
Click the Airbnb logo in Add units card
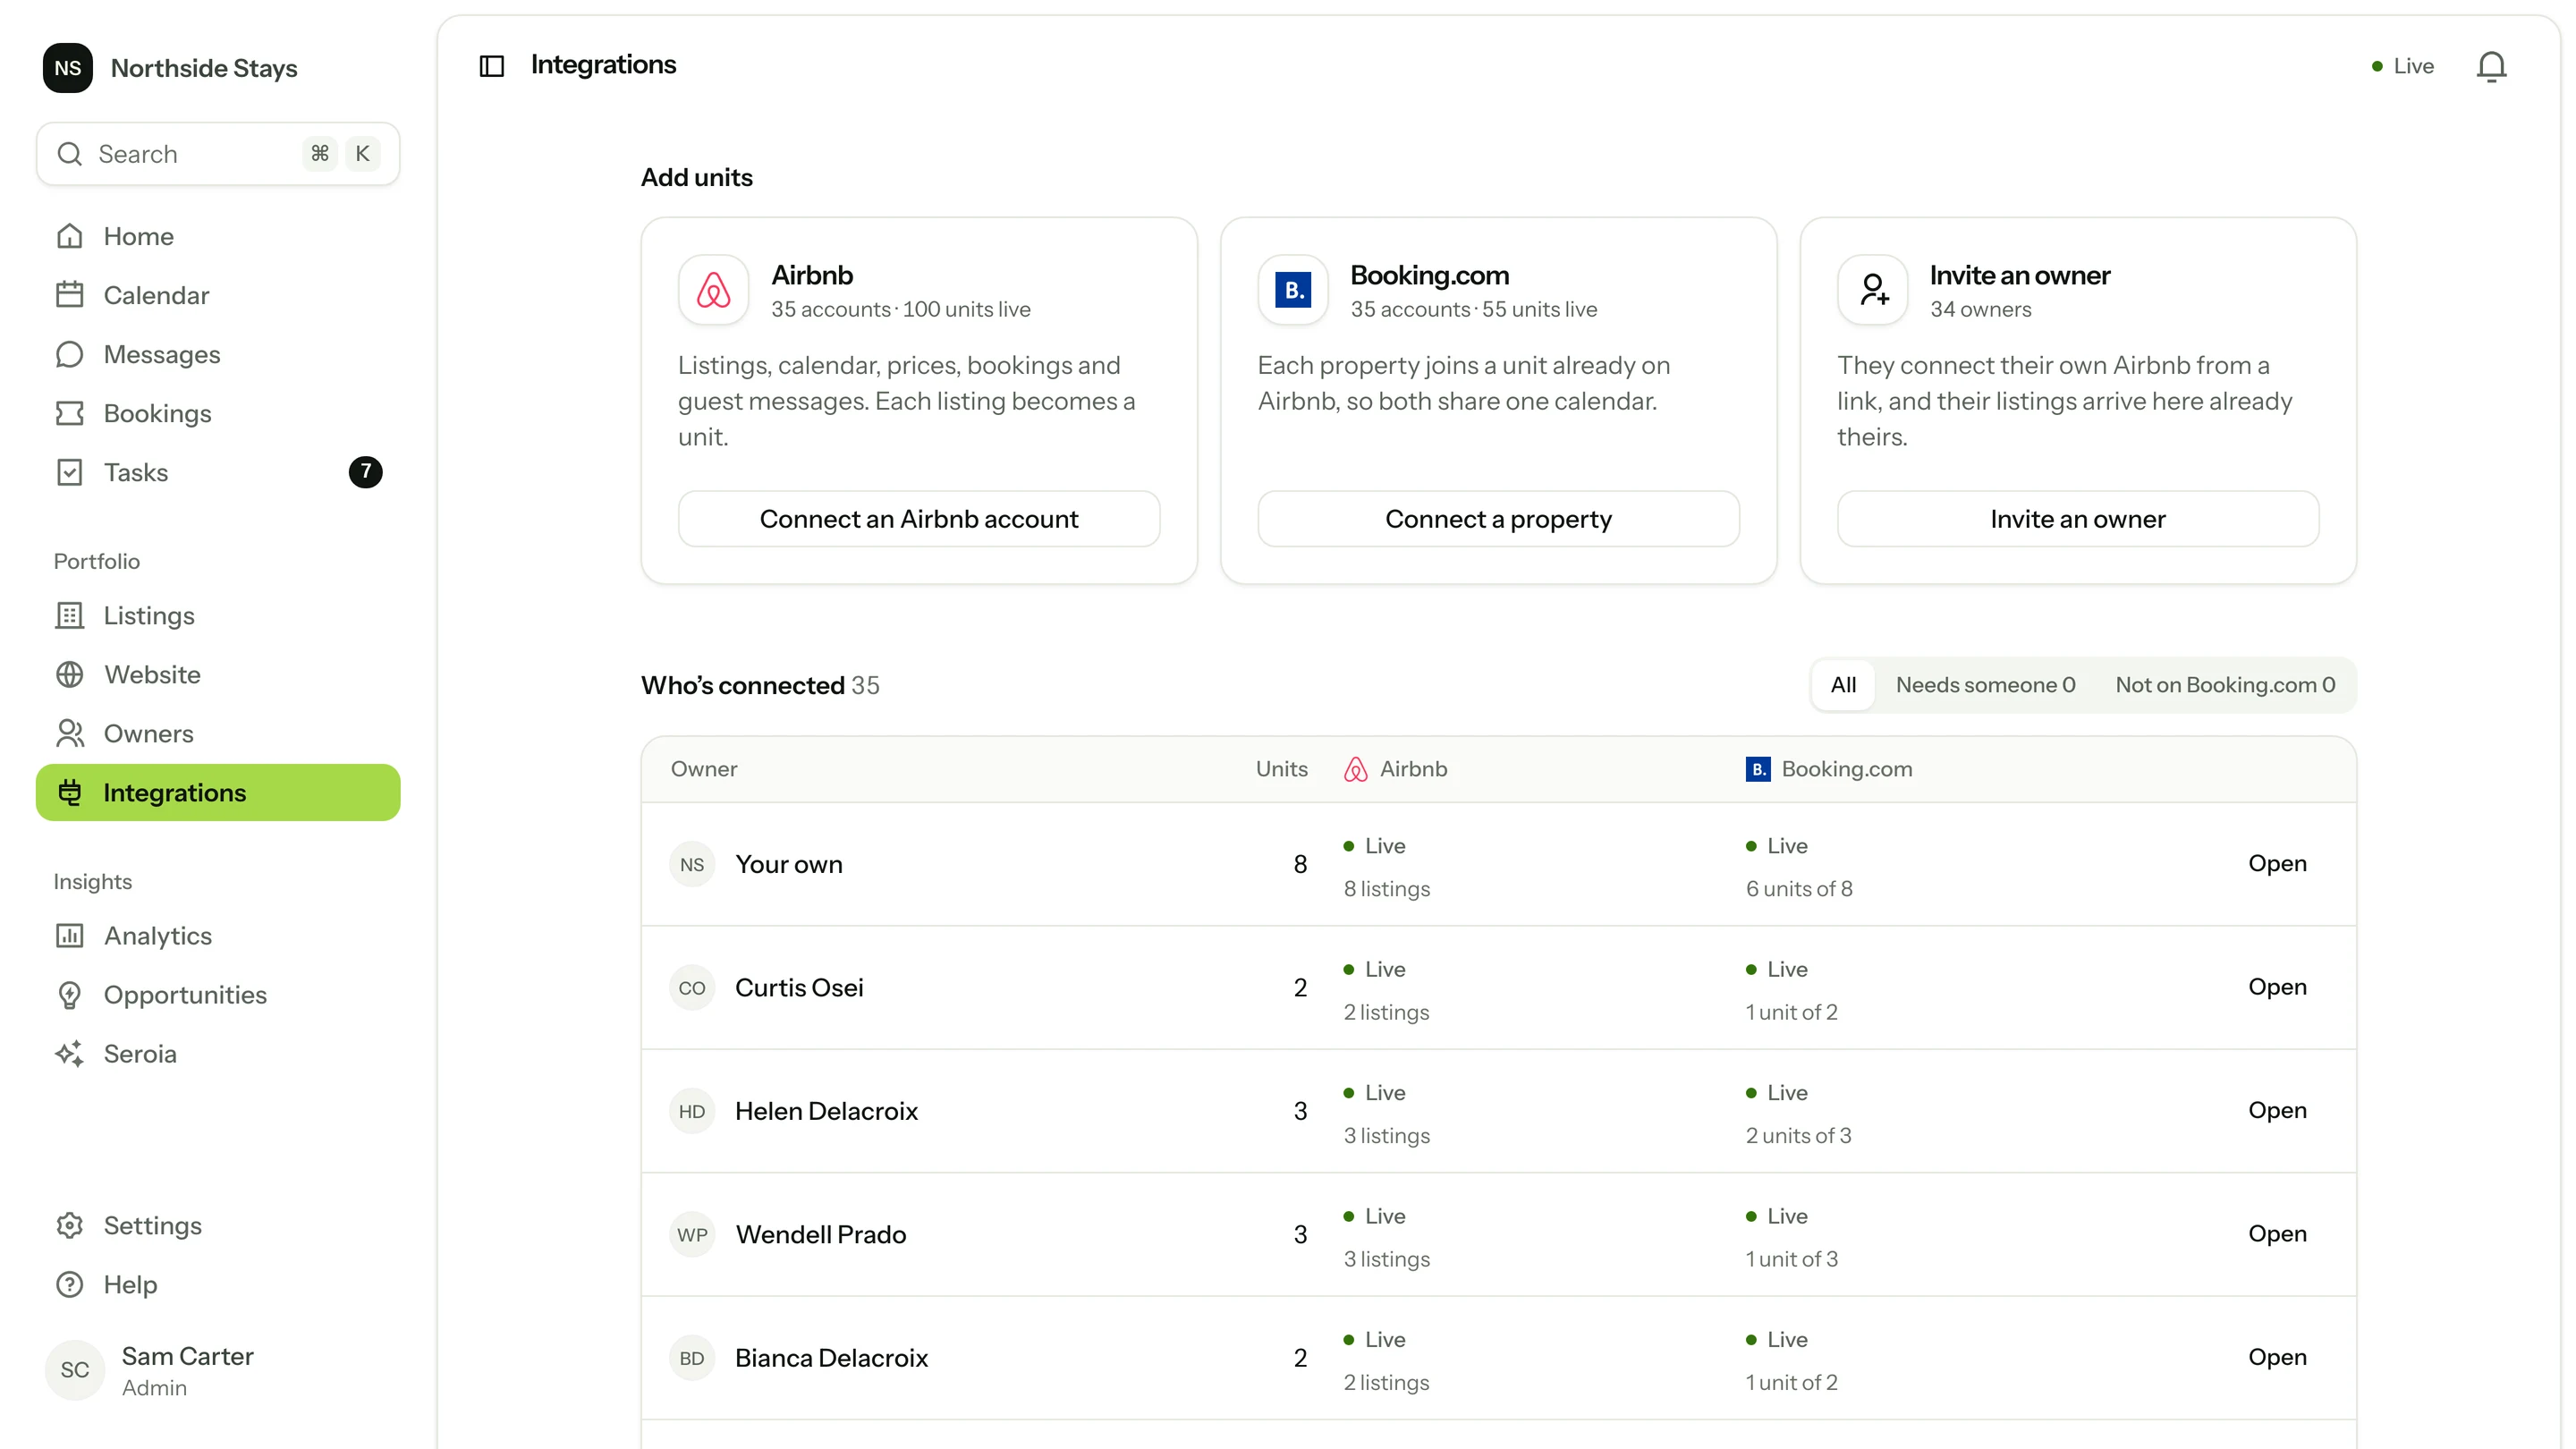pos(713,290)
